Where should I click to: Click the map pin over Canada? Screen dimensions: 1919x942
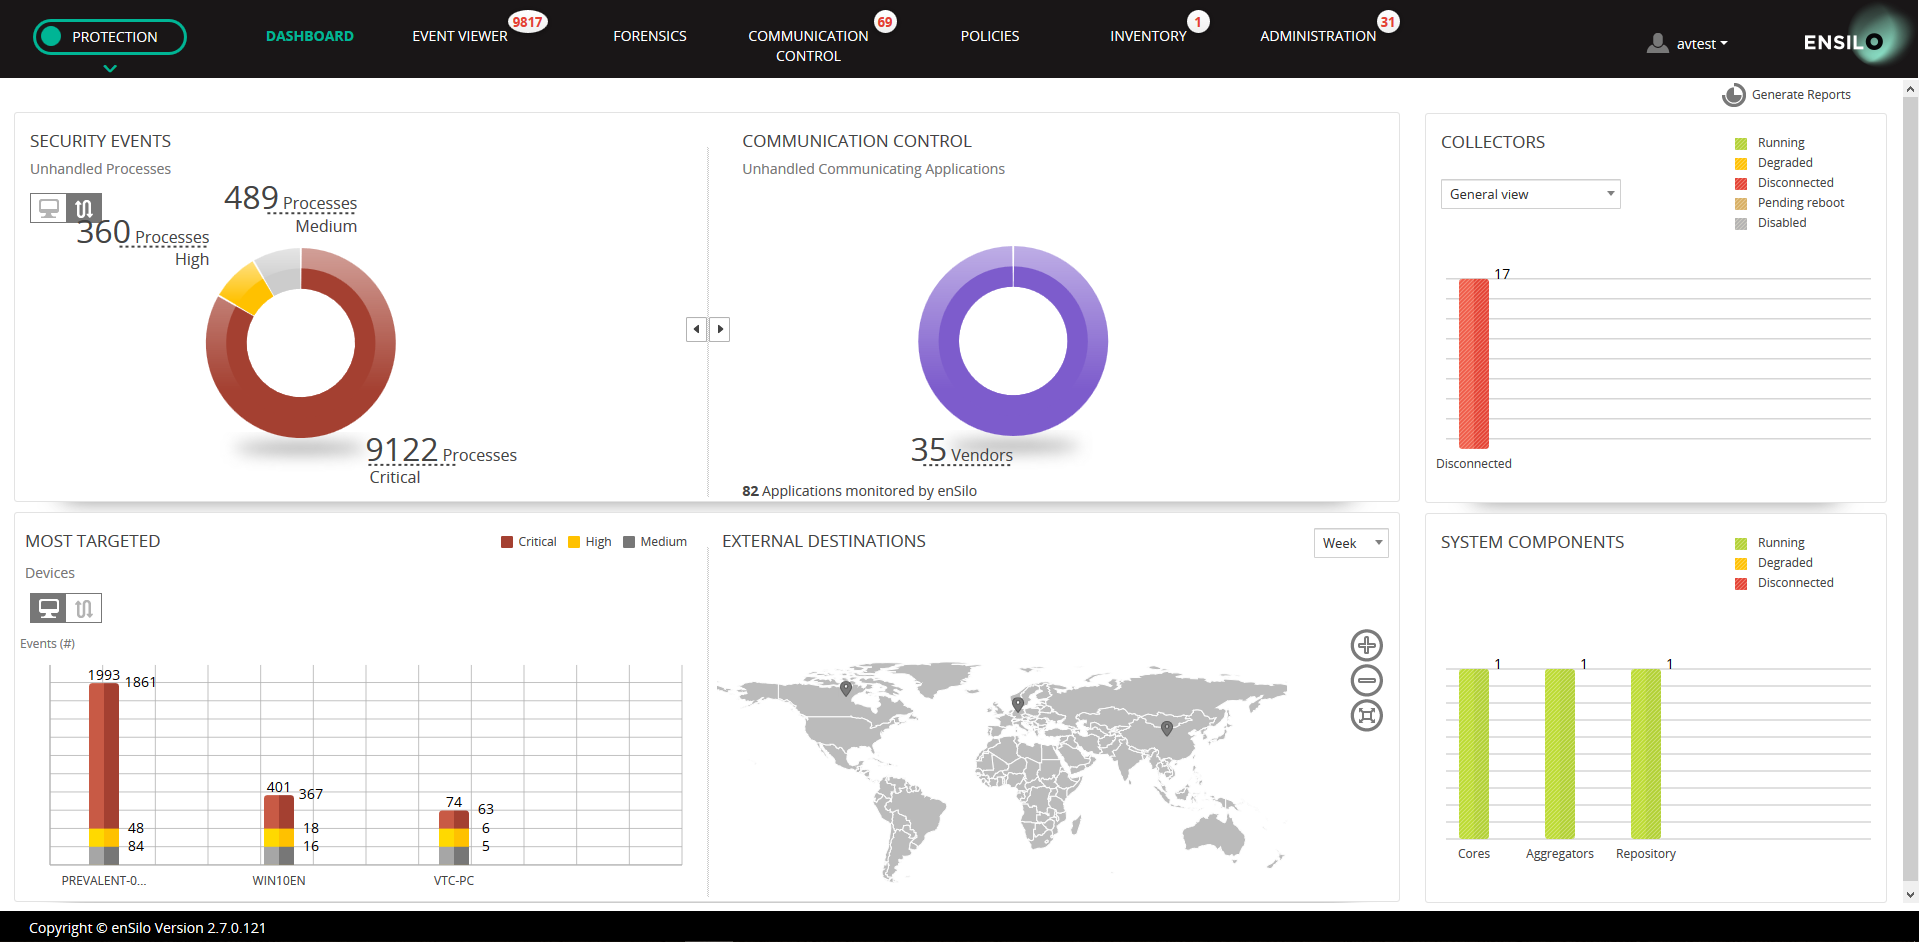[846, 688]
